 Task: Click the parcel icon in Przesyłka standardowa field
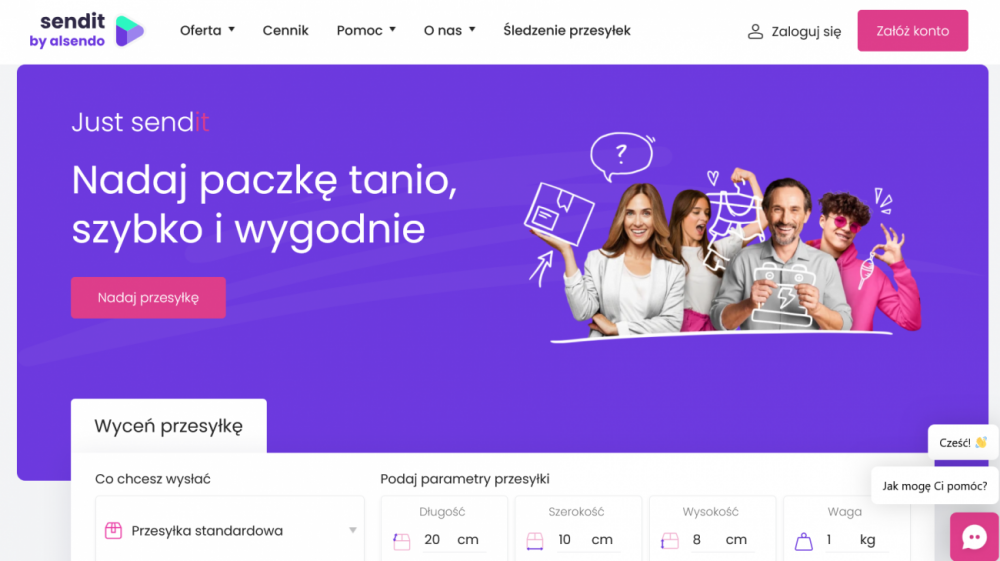click(113, 530)
